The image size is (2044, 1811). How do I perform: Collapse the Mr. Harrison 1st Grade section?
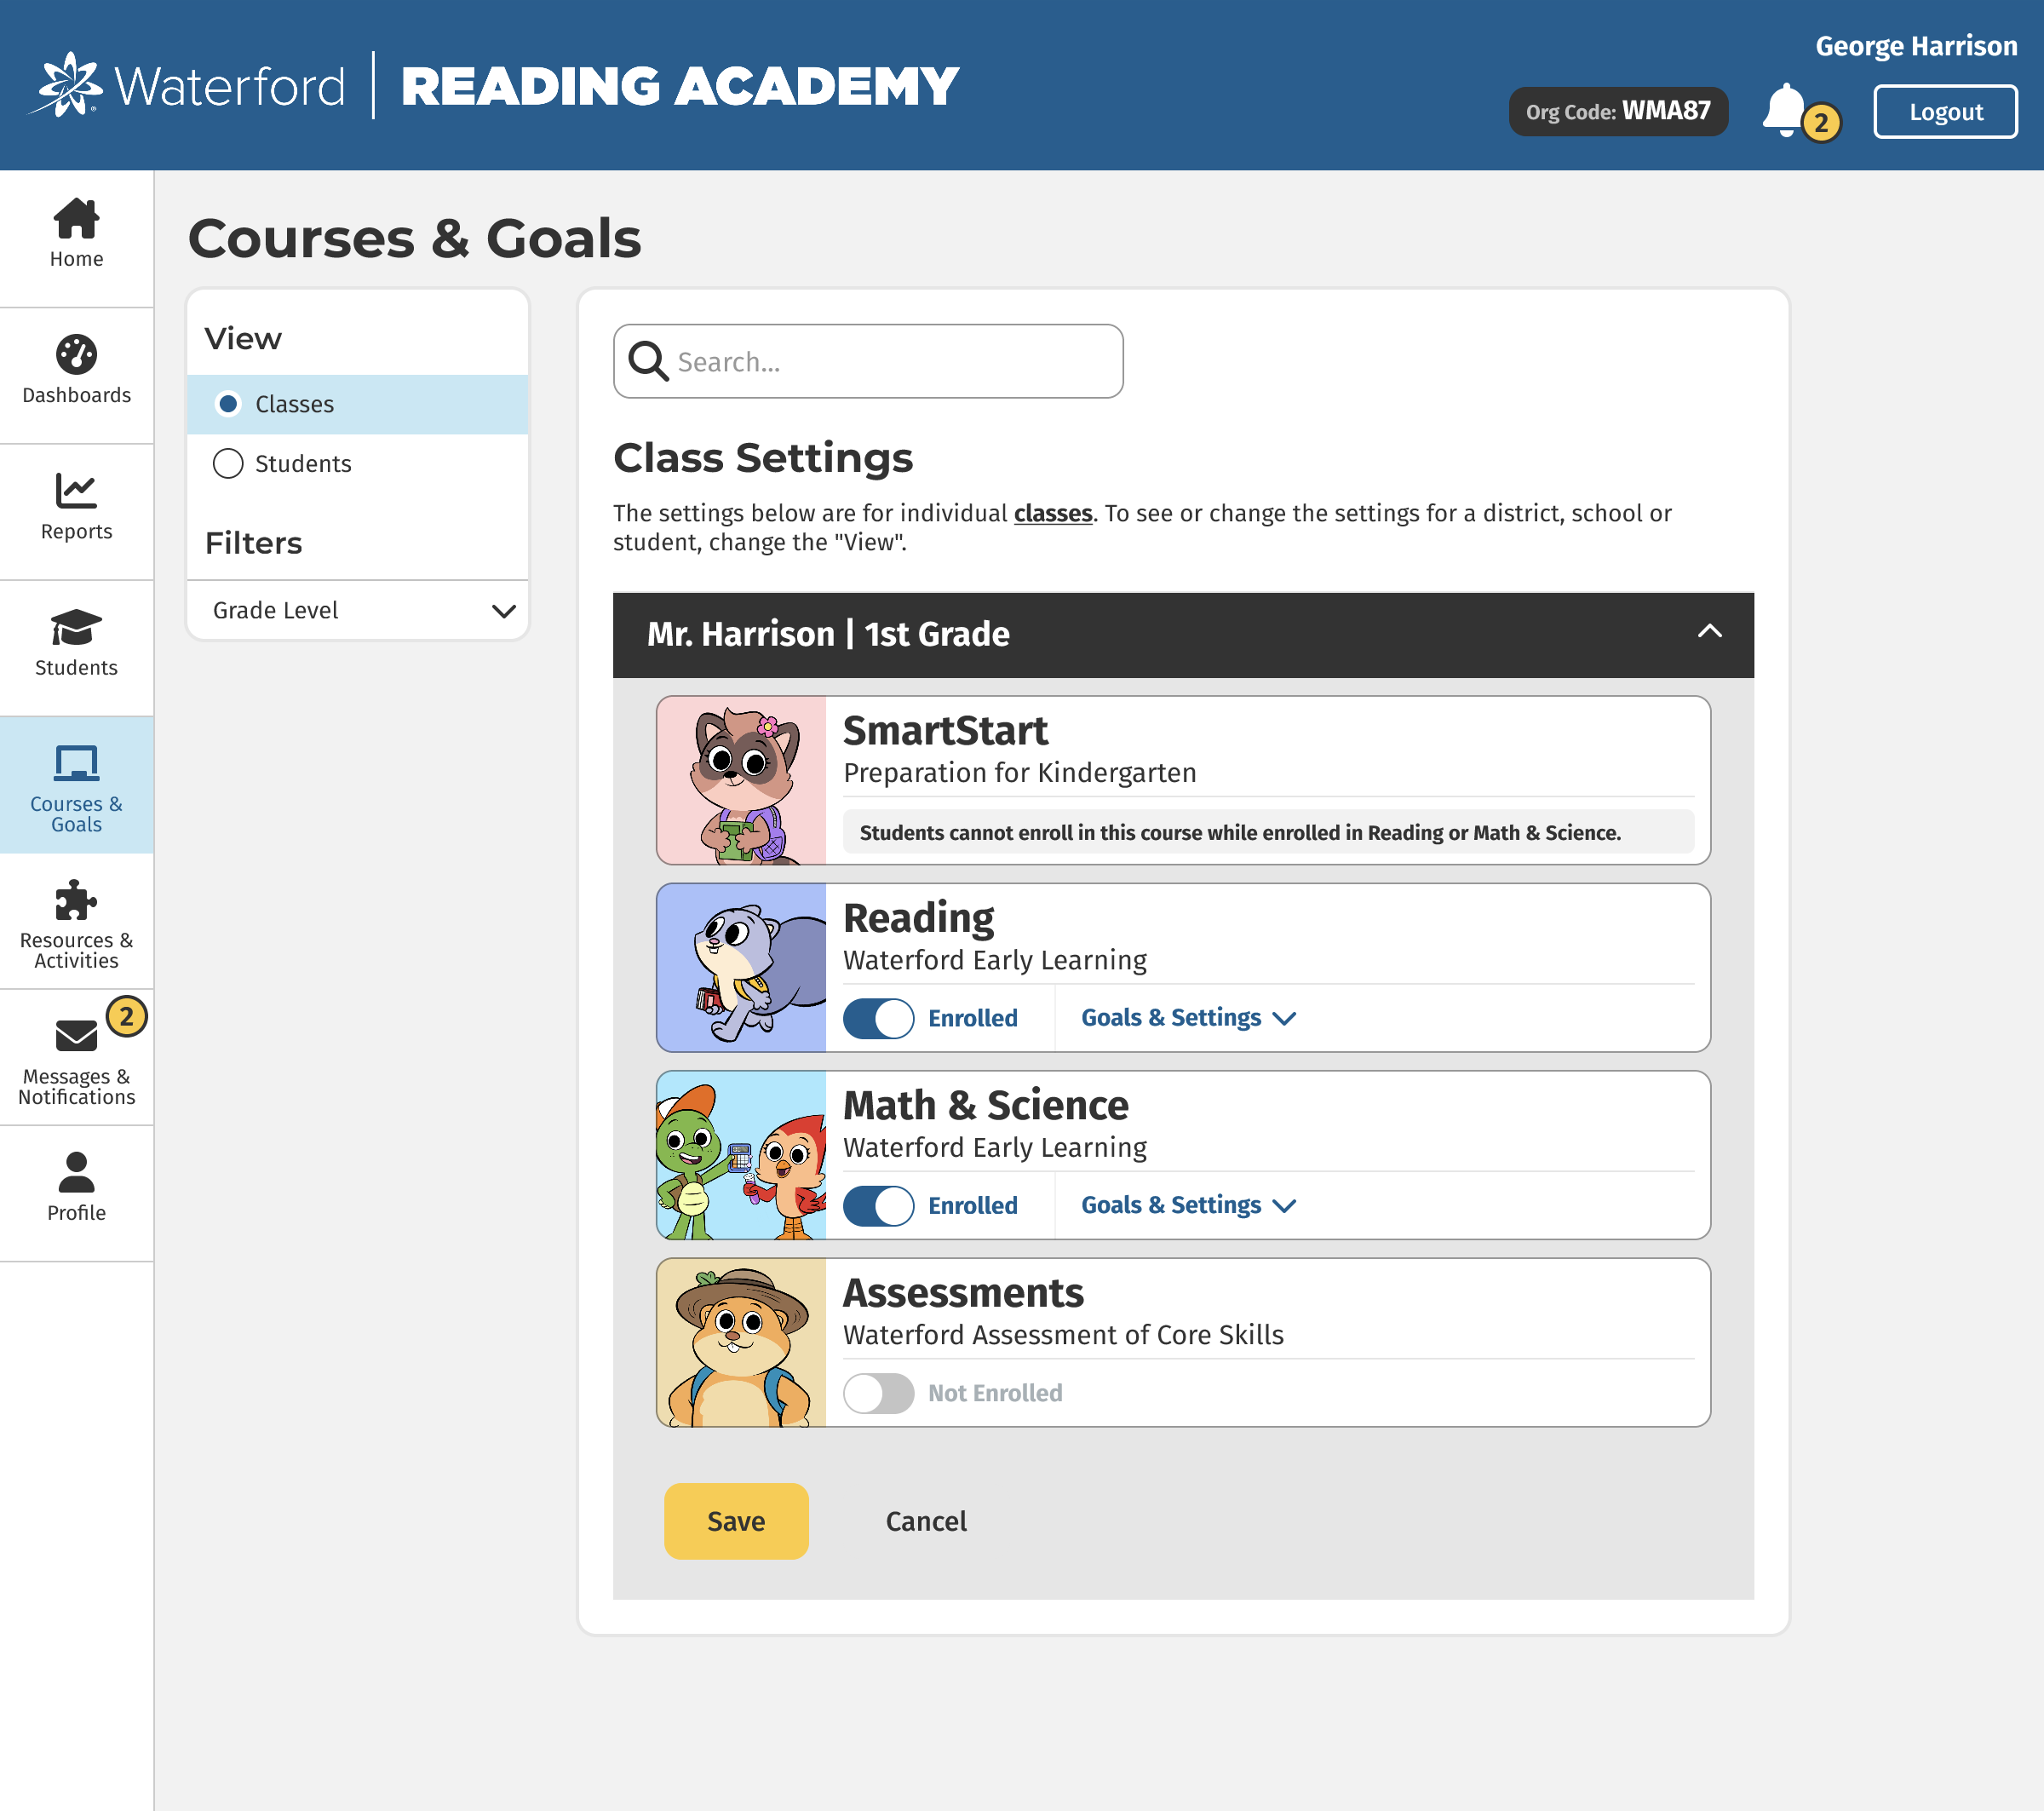[x=1709, y=632]
